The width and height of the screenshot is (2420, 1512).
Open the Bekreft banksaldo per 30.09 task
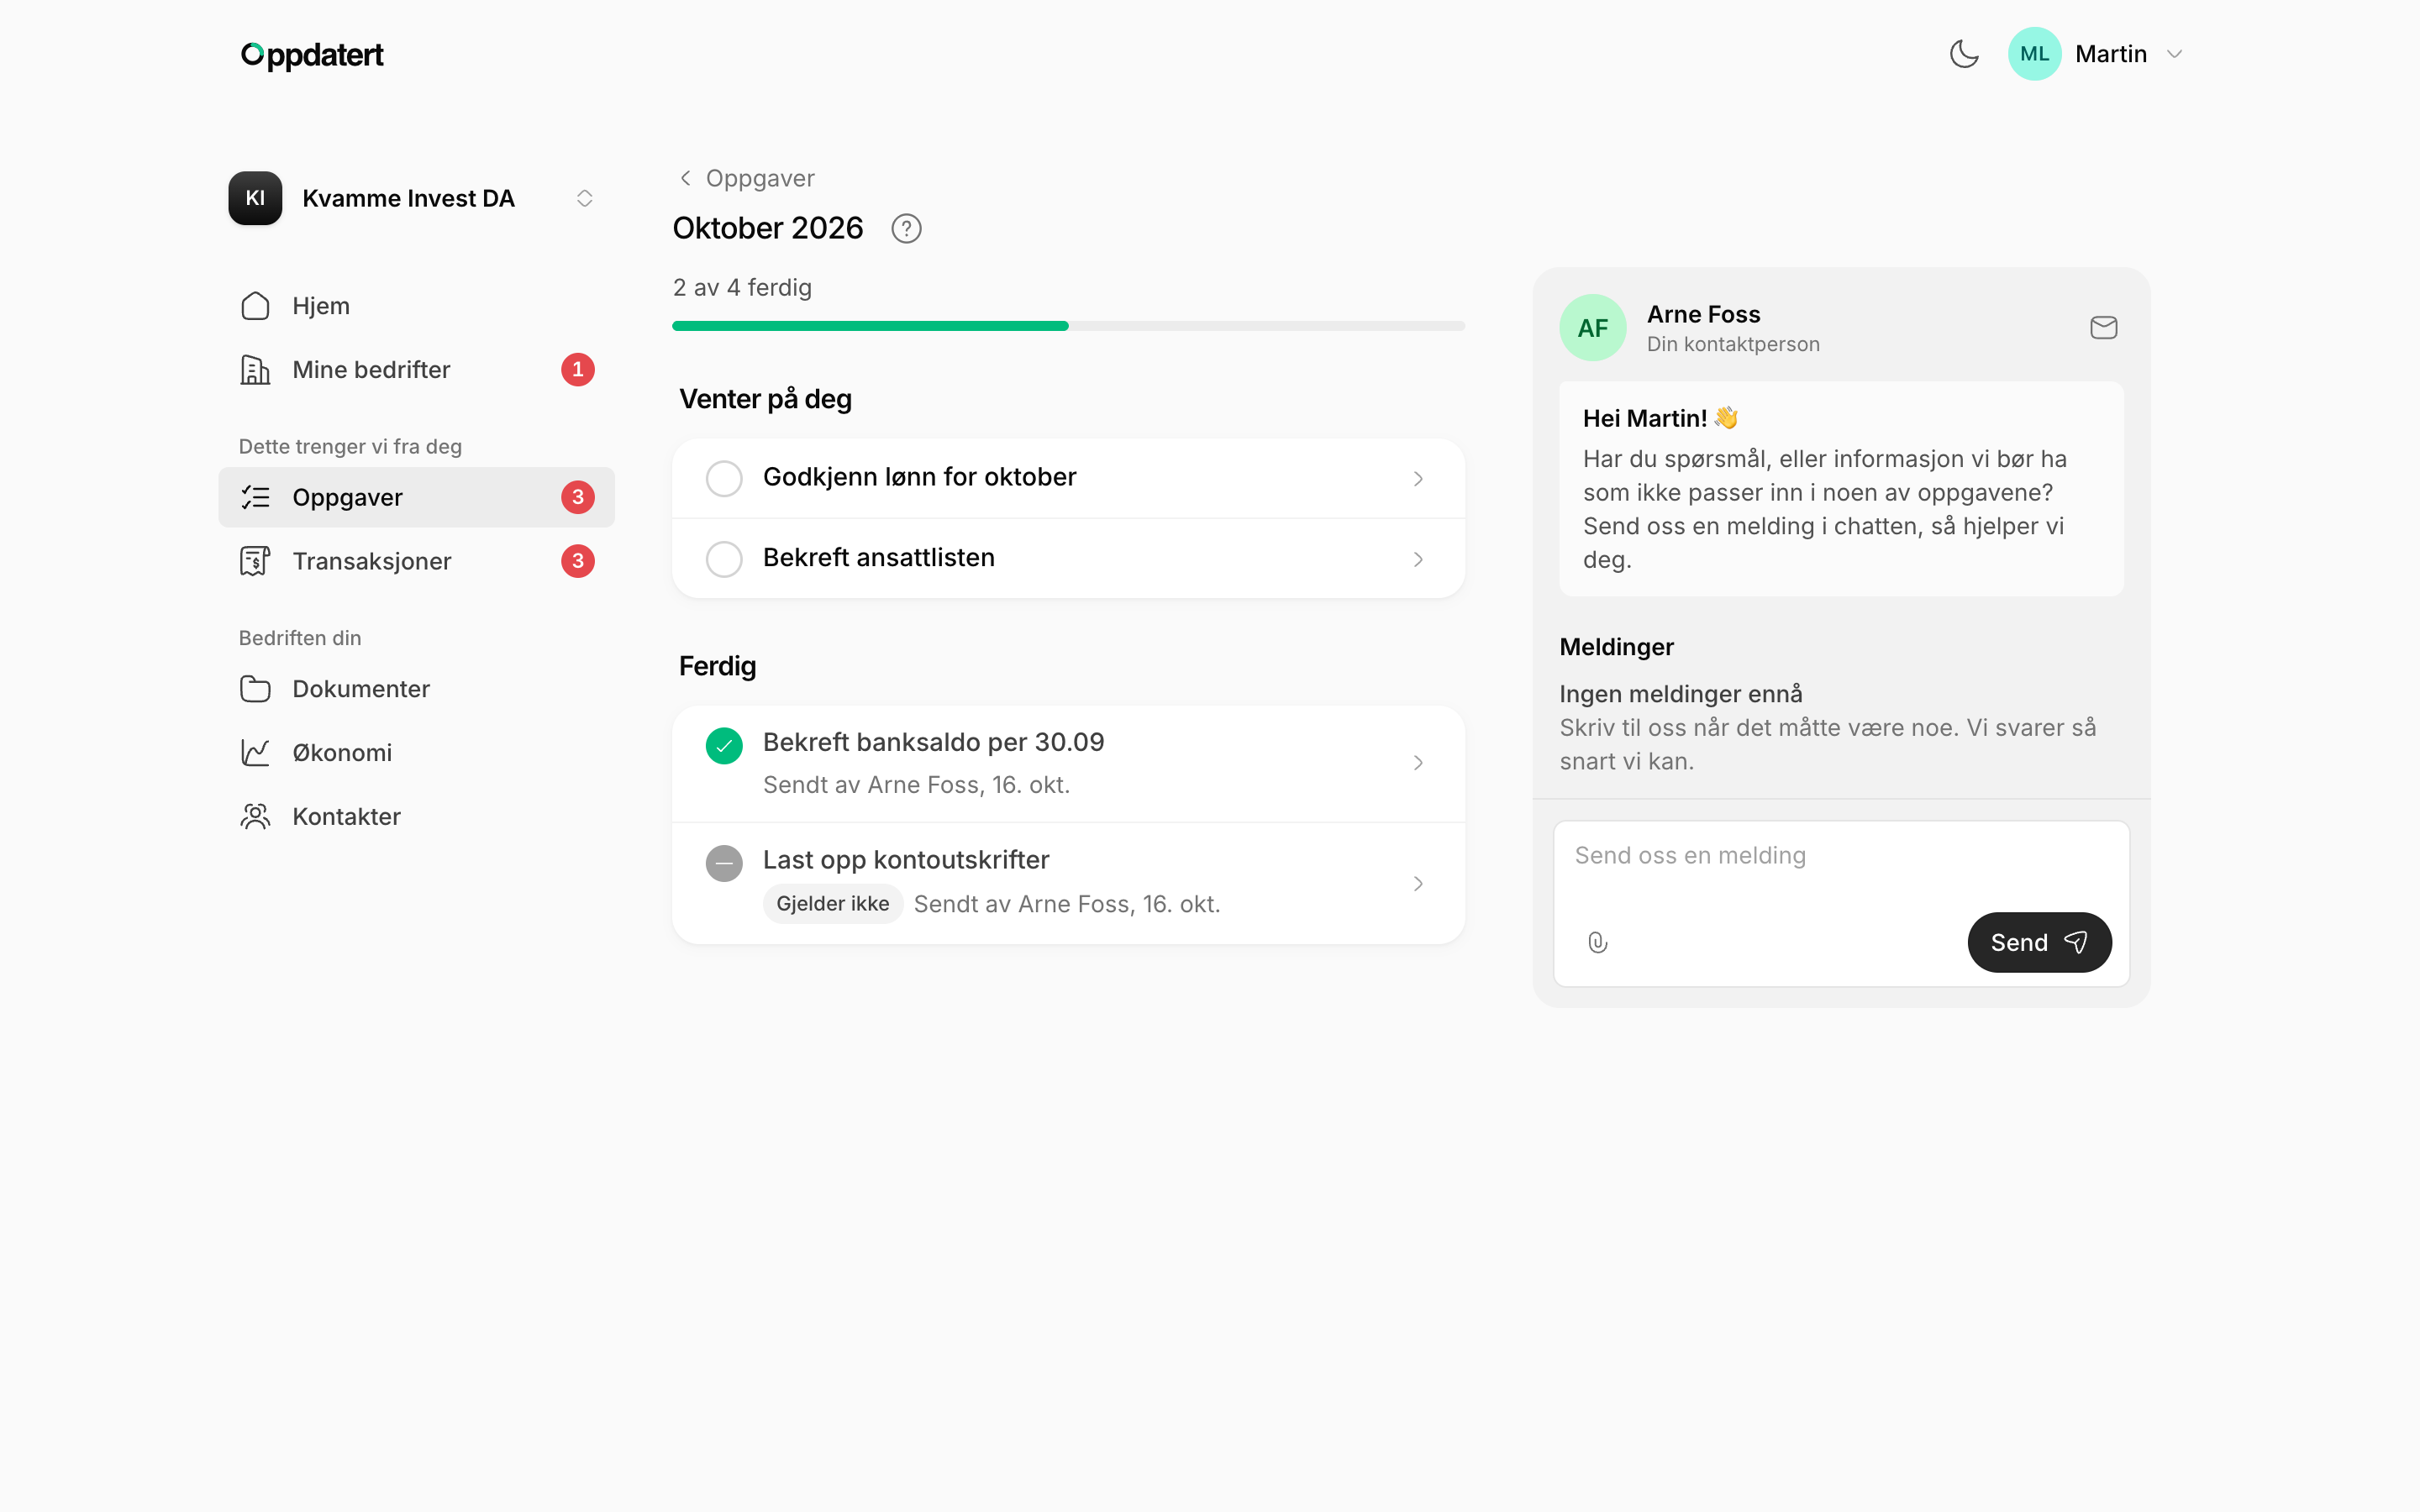(x=1068, y=764)
